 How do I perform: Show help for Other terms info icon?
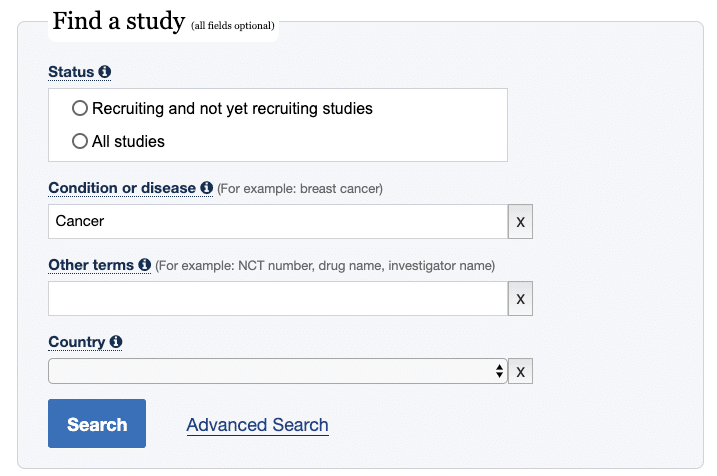click(x=144, y=264)
